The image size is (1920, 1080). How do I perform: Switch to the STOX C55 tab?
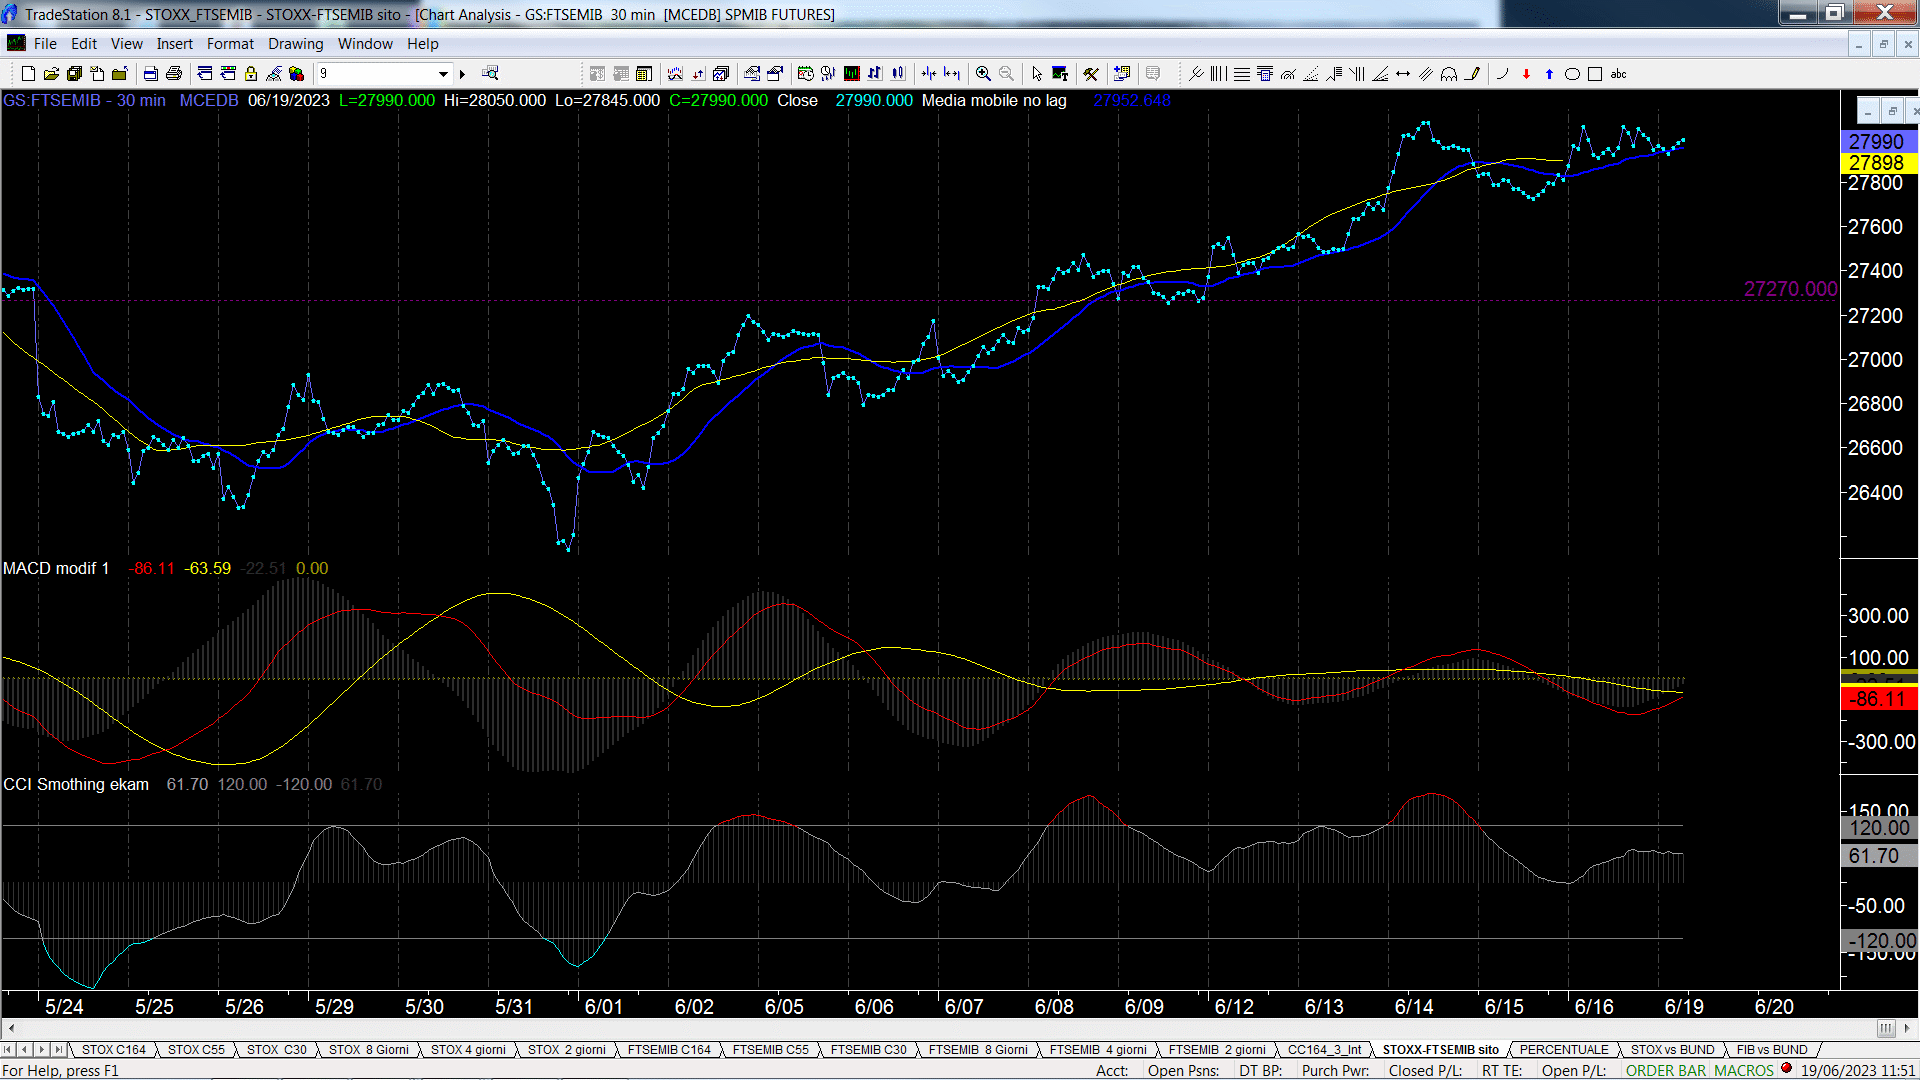196,1049
